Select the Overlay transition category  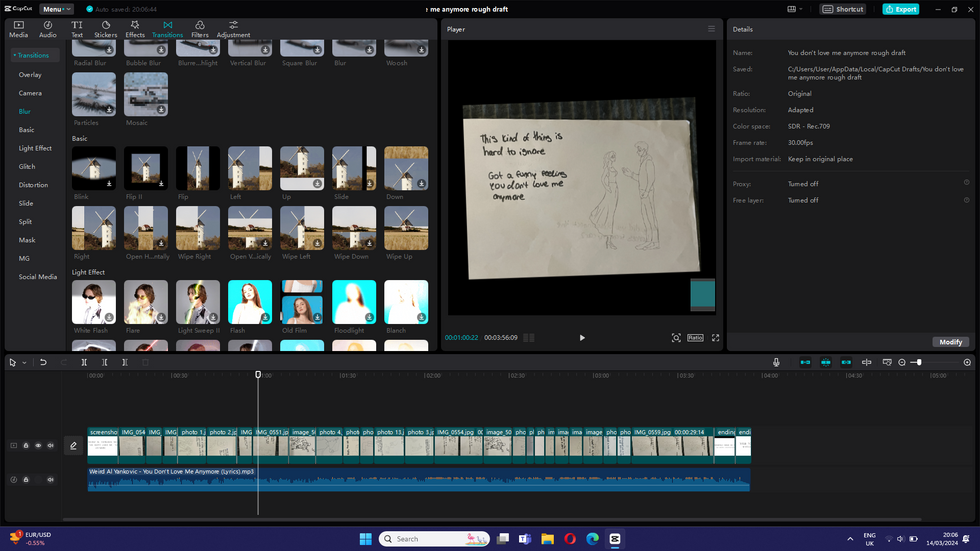(30, 74)
